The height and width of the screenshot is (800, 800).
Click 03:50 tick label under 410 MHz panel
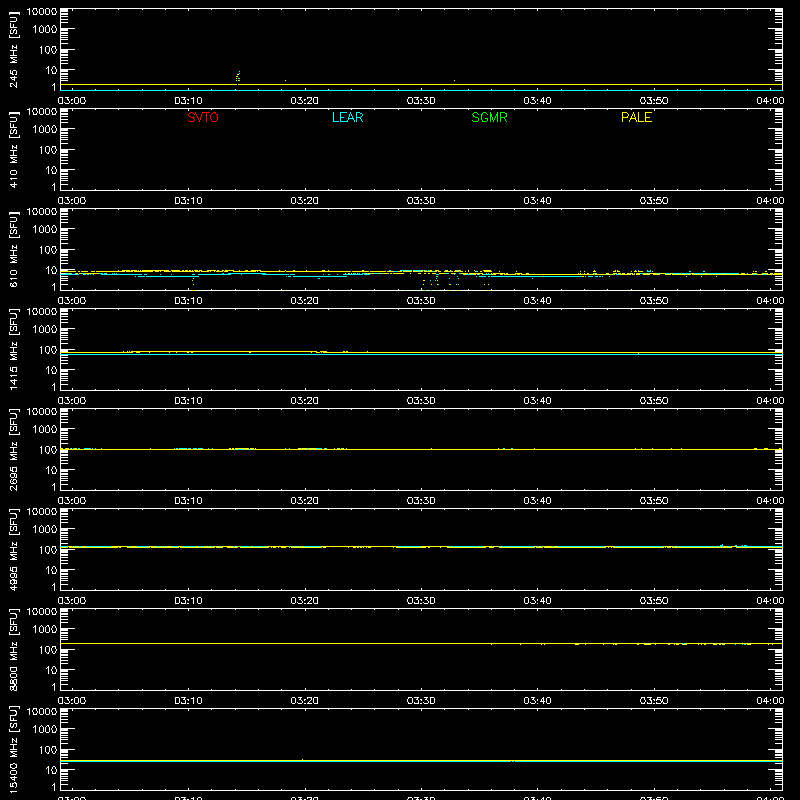(x=654, y=201)
